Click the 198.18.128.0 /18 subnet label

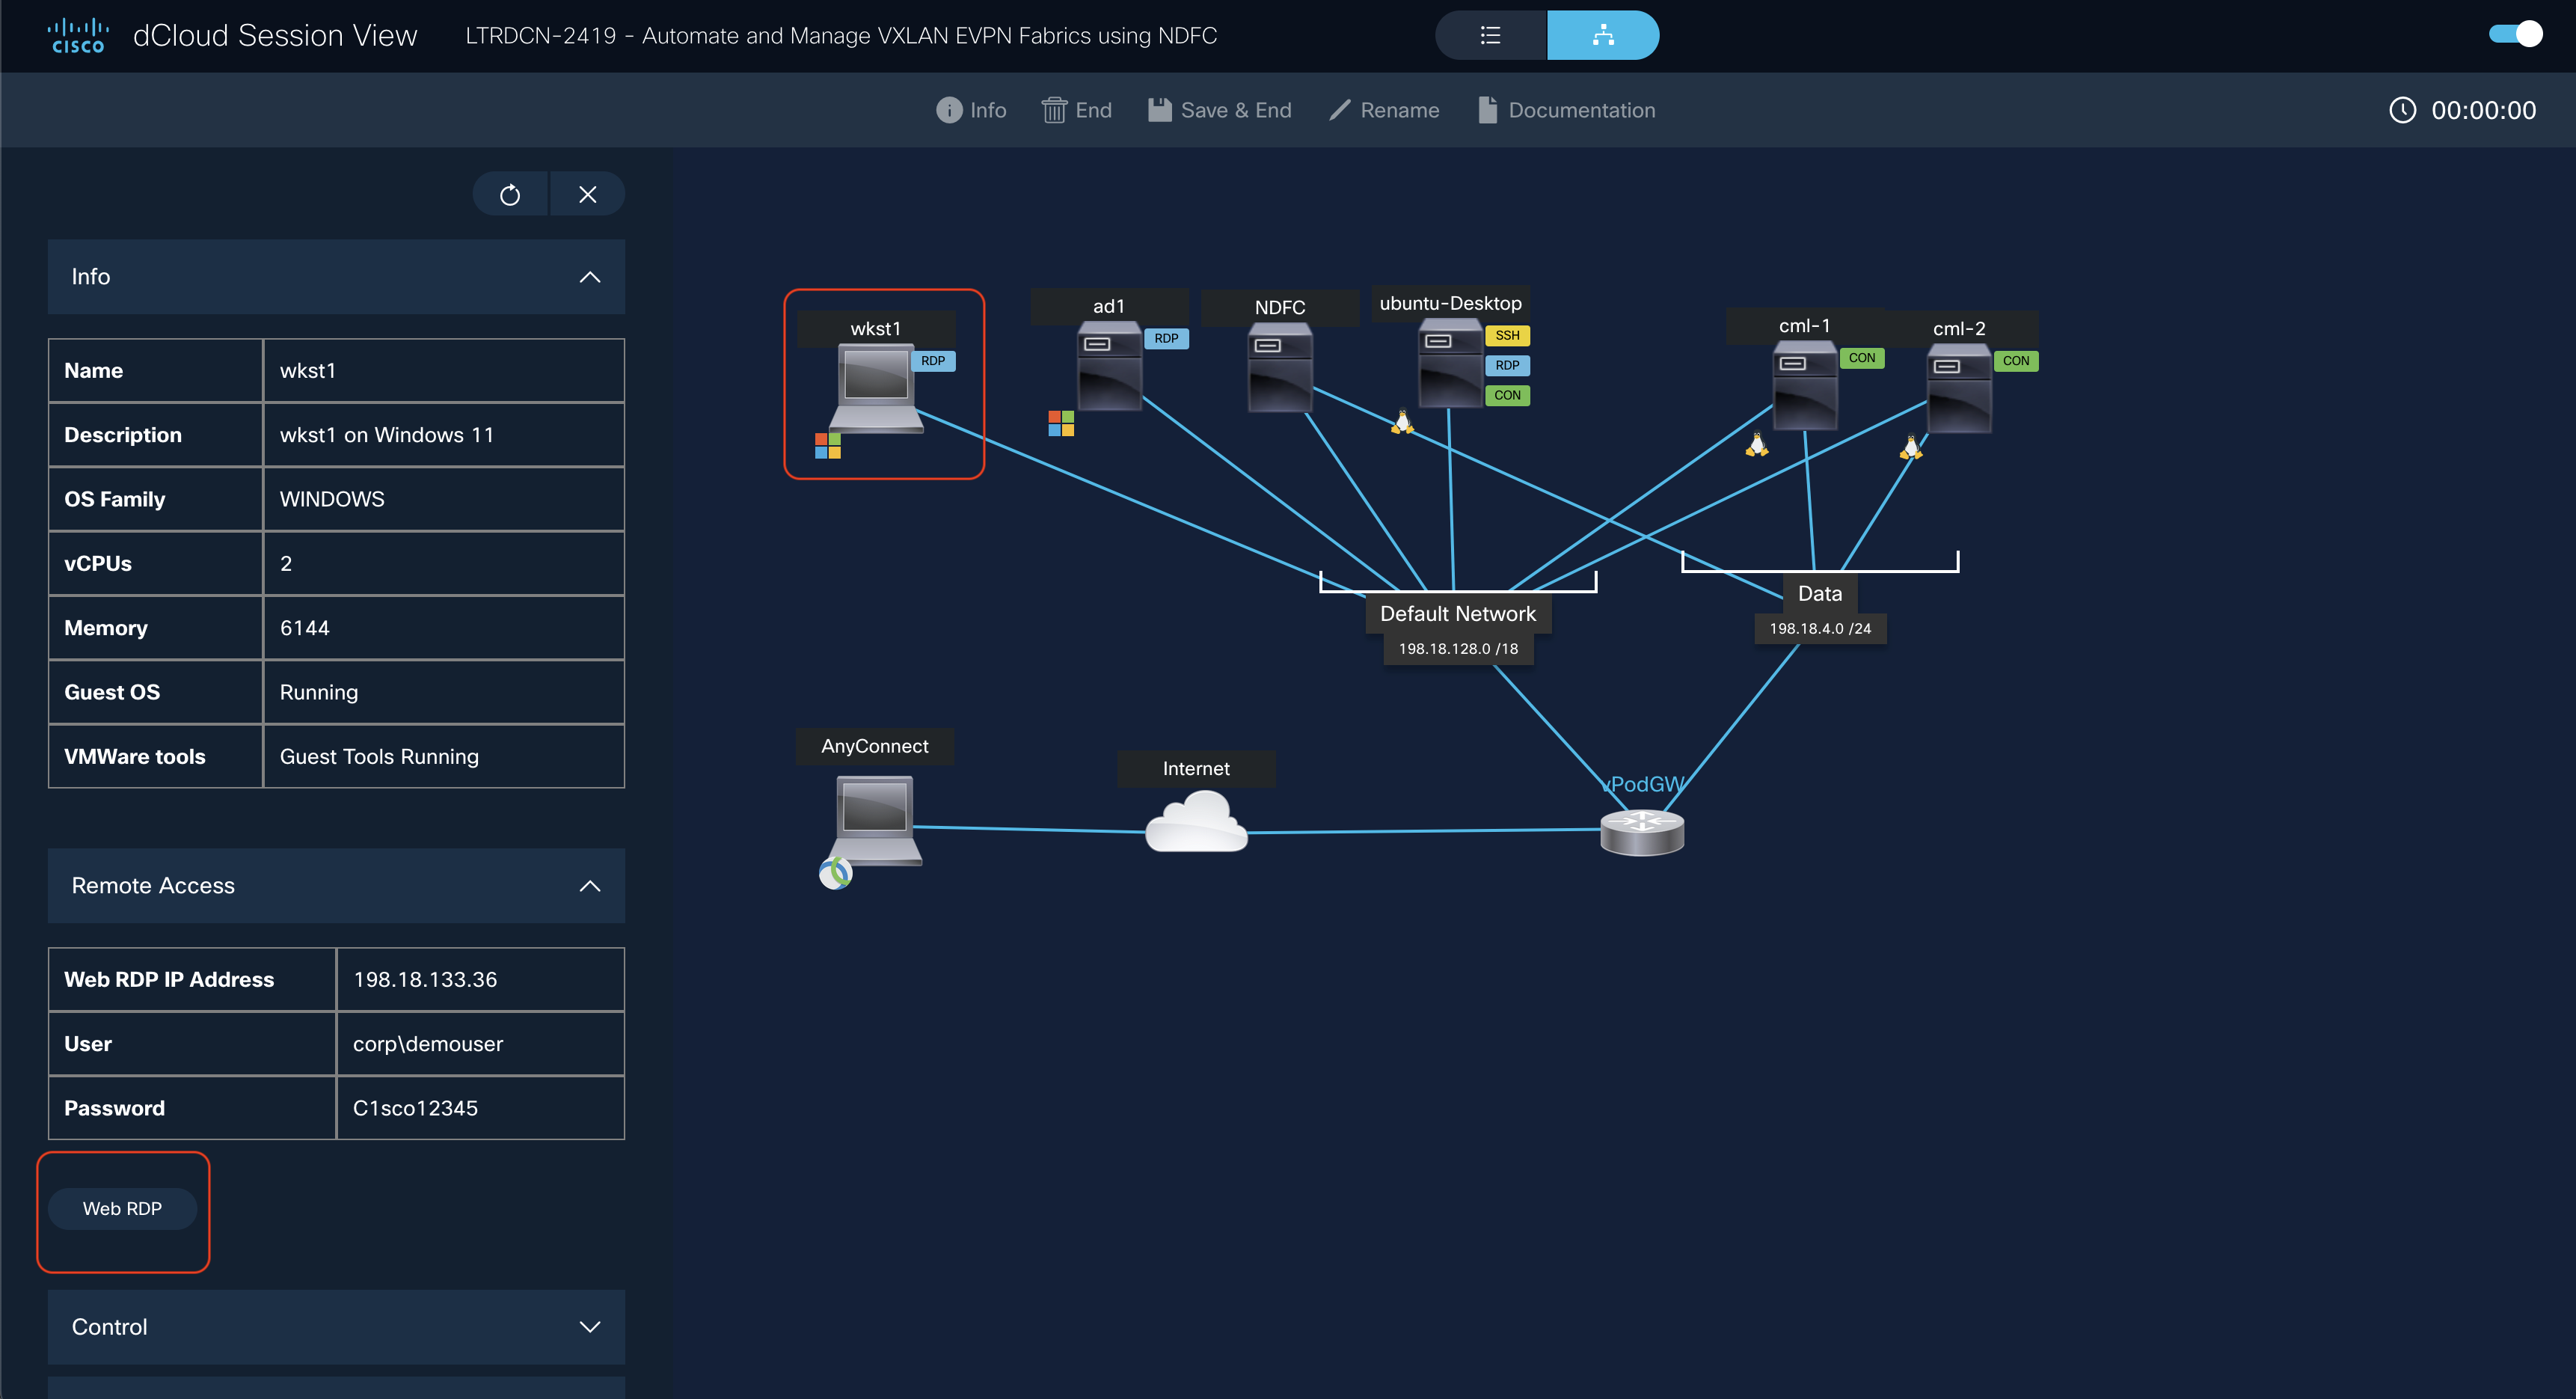1458,649
